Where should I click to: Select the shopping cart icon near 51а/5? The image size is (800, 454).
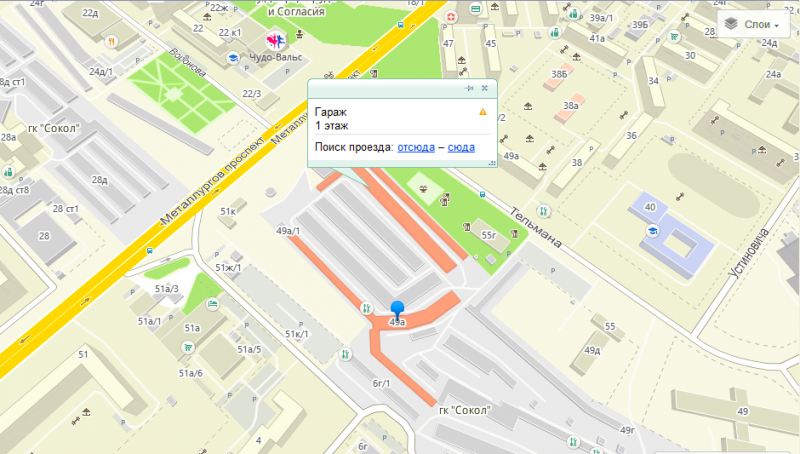[x=188, y=347]
